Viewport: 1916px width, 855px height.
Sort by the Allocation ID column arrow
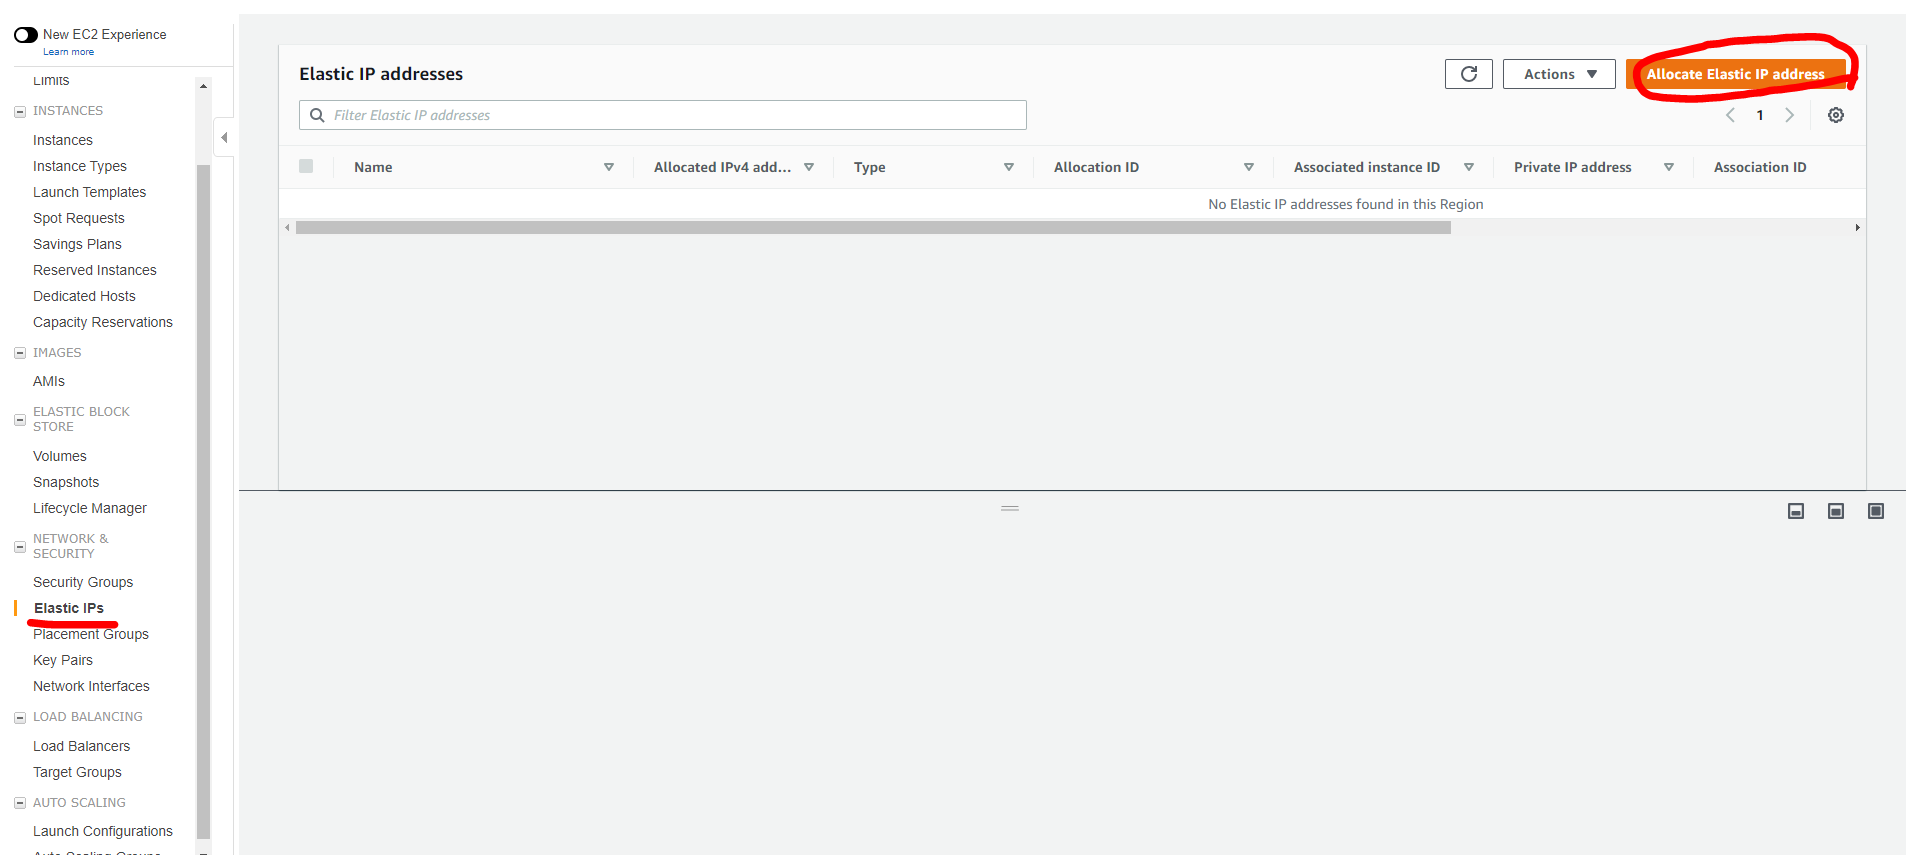pos(1249,167)
